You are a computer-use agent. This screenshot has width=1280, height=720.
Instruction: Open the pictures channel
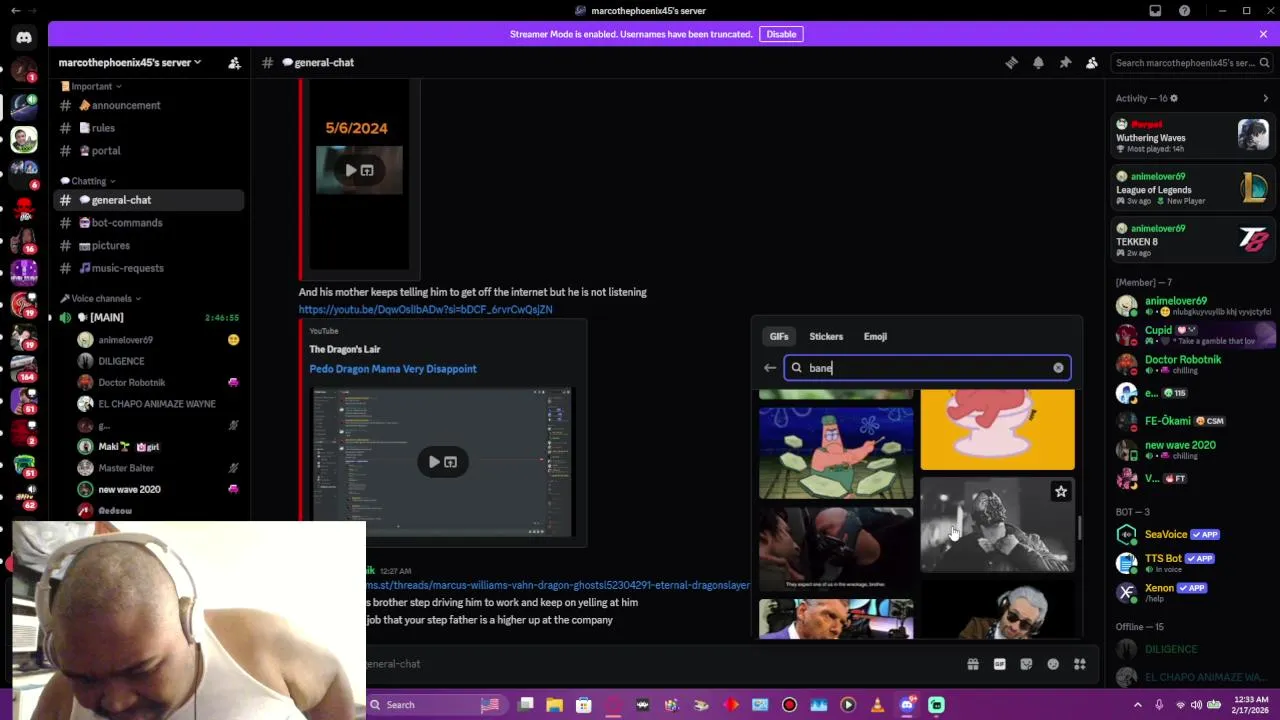coord(148,245)
